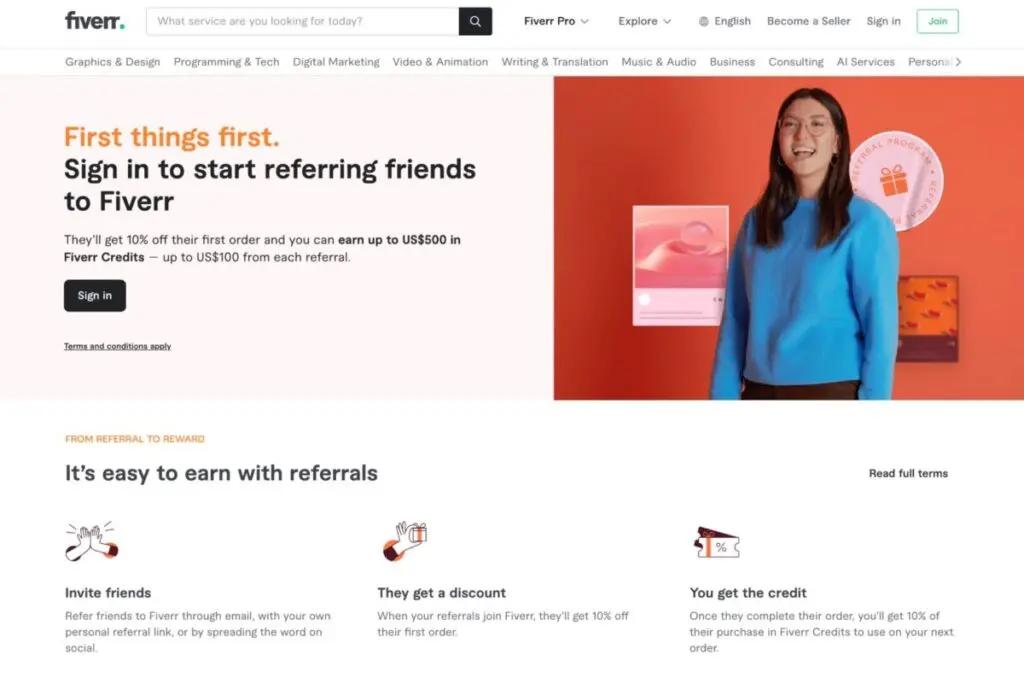The width and height of the screenshot is (1024, 678).
Task: Open the English language selector
Action: pos(724,22)
